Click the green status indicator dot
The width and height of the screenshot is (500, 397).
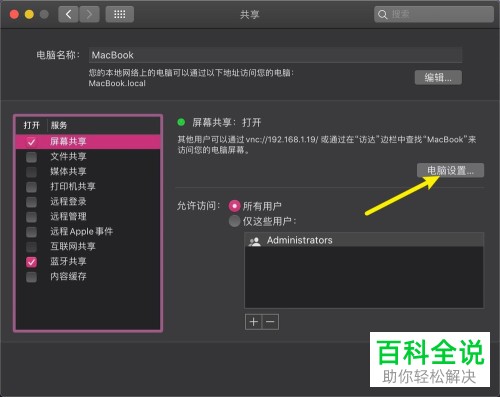[x=181, y=122]
